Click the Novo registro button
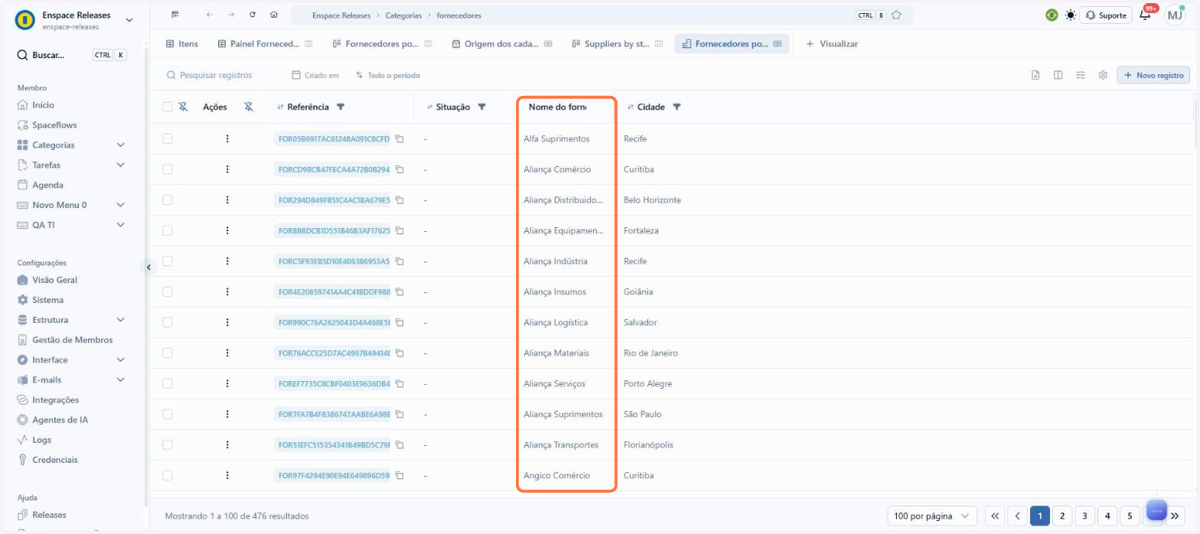This screenshot has width=1200, height=534. [x=1153, y=75]
